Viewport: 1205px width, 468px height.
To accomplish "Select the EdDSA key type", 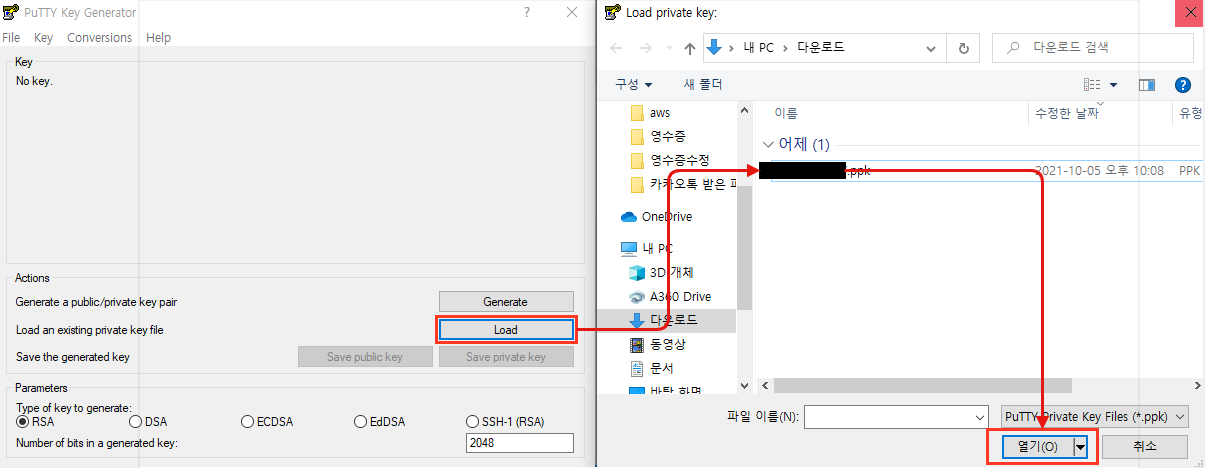I will (x=381, y=422).
